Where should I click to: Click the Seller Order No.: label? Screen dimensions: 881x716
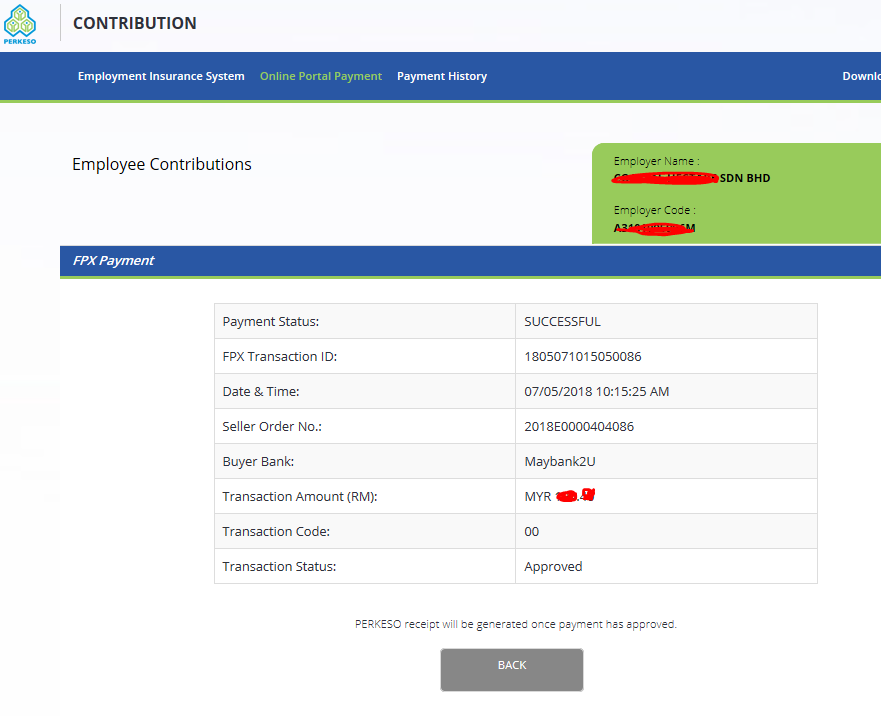click(x=272, y=427)
